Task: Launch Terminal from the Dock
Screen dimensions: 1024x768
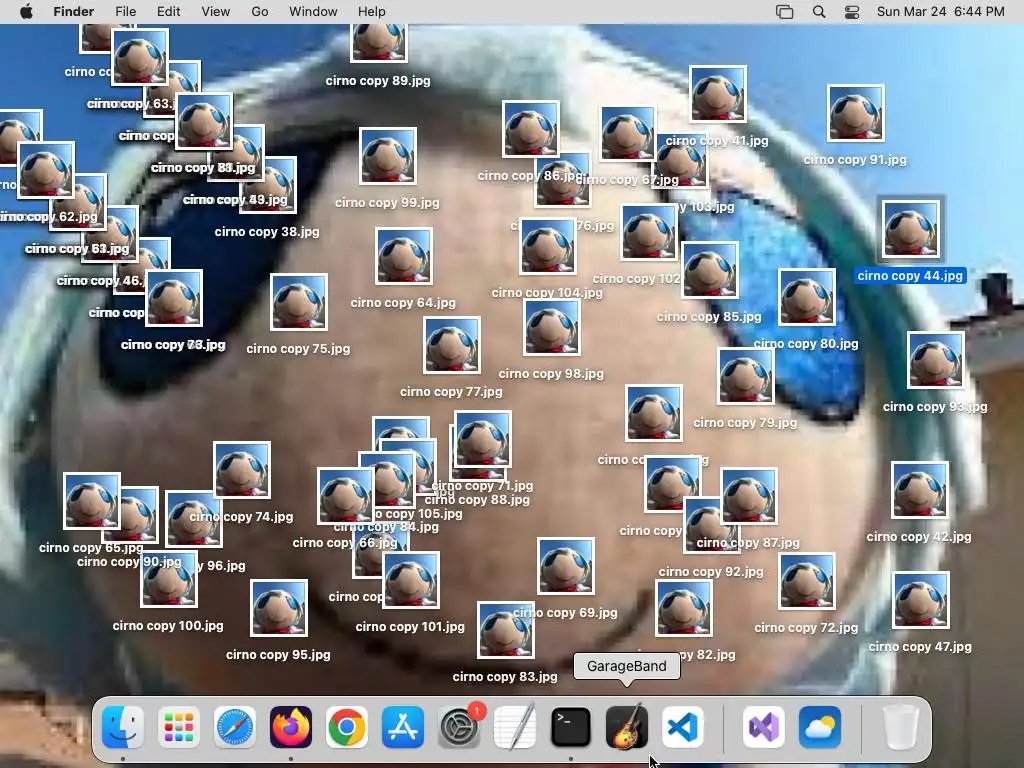Action: click(571, 727)
